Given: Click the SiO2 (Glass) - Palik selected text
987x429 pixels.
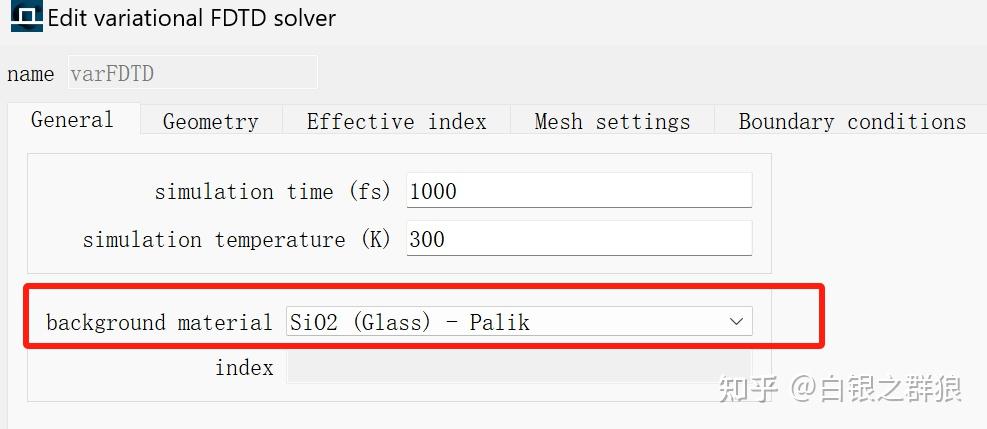Looking at the screenshot, I should tap(409, 322).
